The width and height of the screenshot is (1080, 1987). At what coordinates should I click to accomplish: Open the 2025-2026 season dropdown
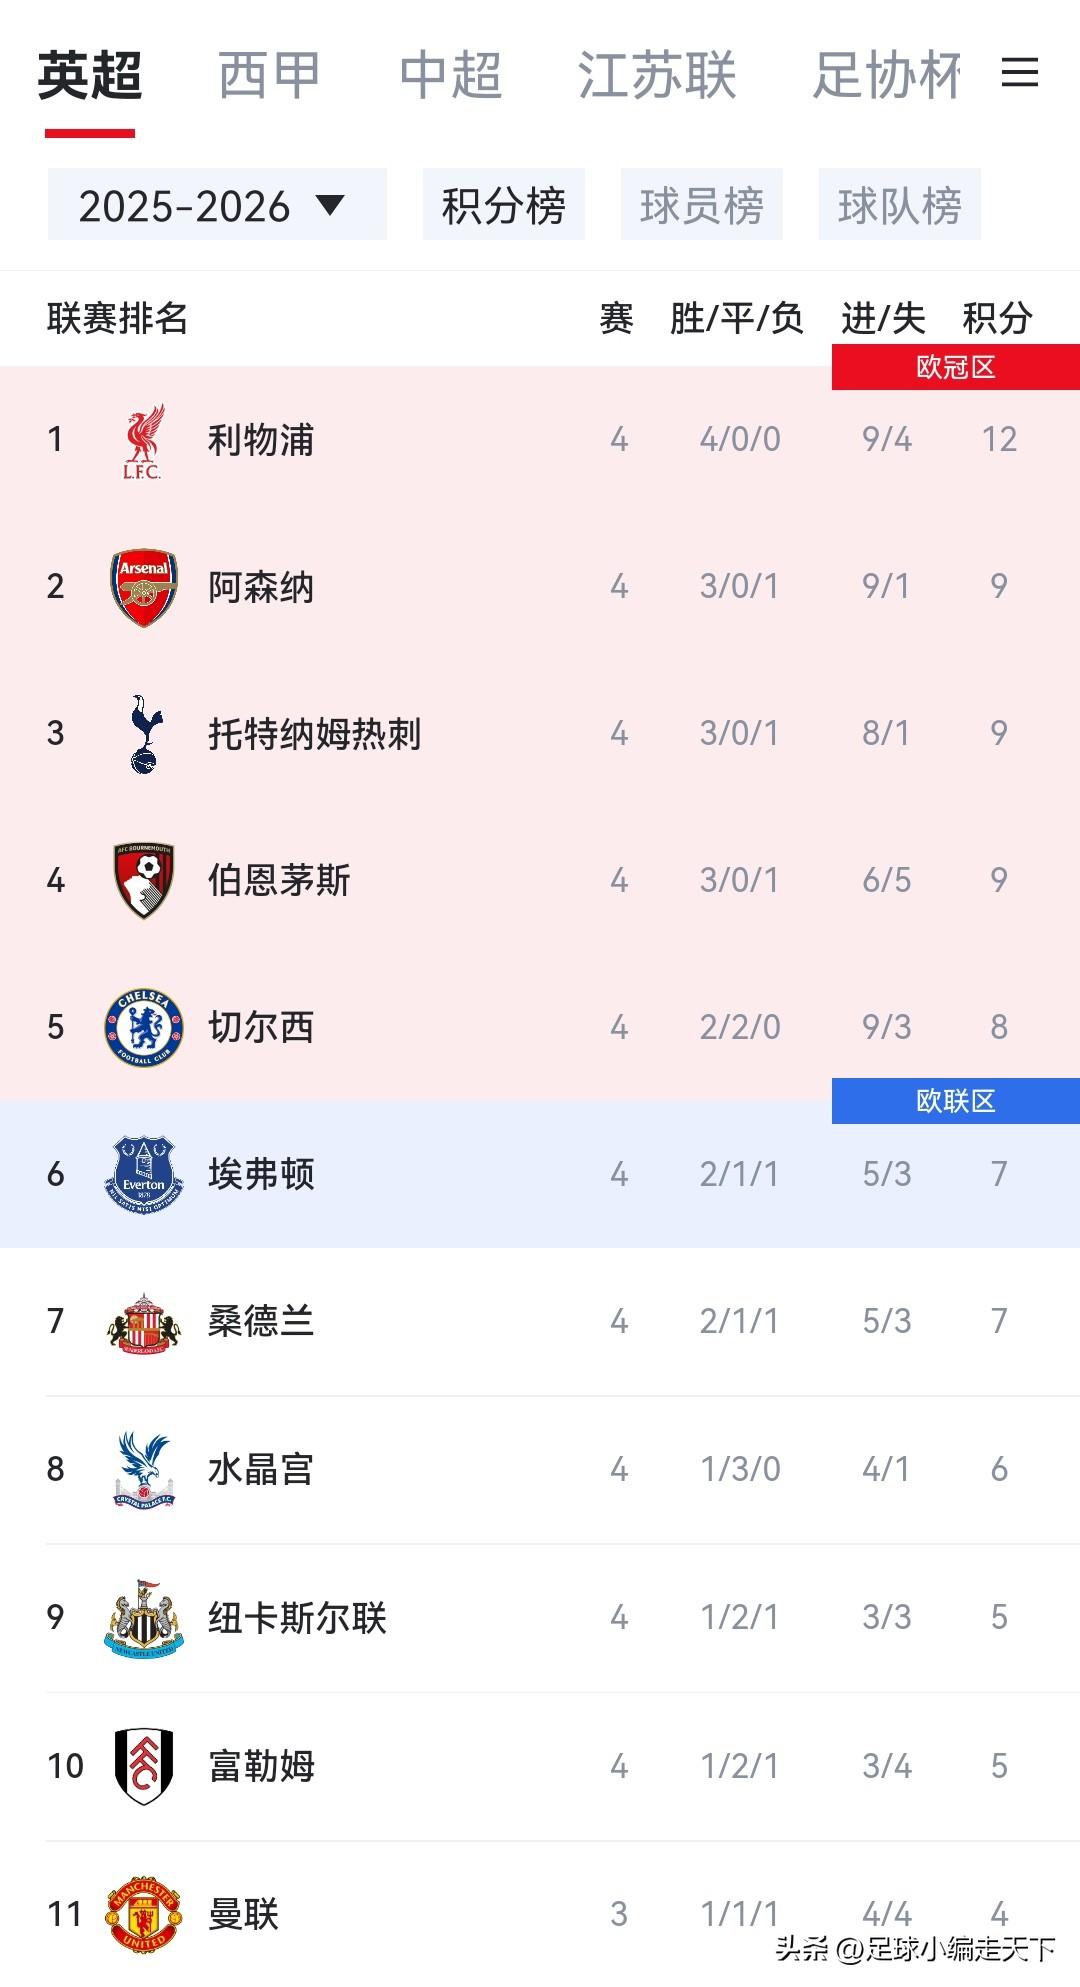(x=217, y=205)
